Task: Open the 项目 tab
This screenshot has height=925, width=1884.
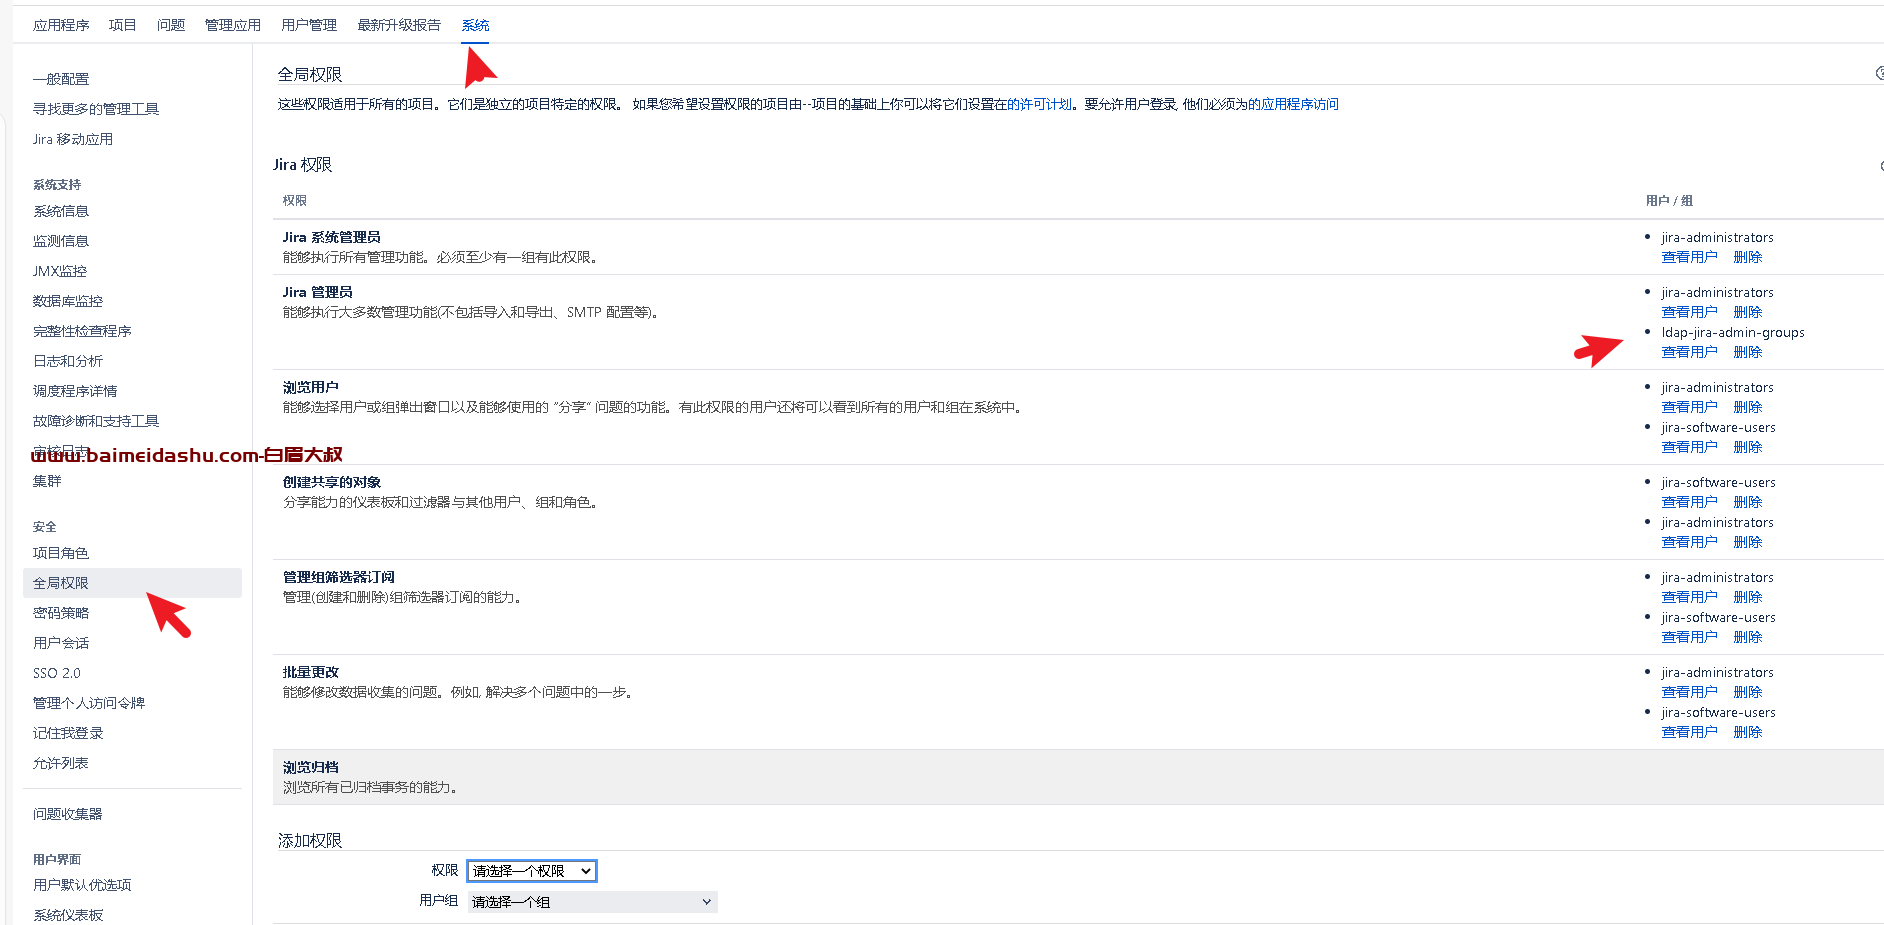Action: pos(122,25)
